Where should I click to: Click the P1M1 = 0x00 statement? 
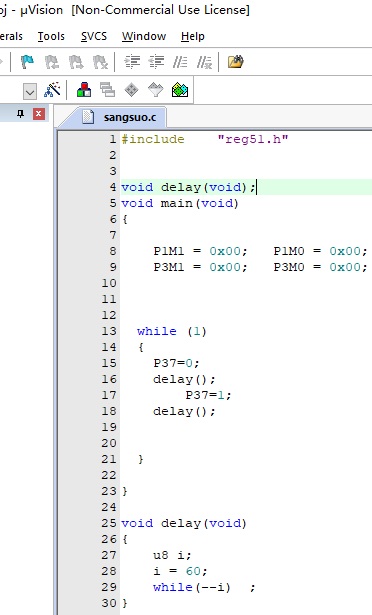point(200,251)
